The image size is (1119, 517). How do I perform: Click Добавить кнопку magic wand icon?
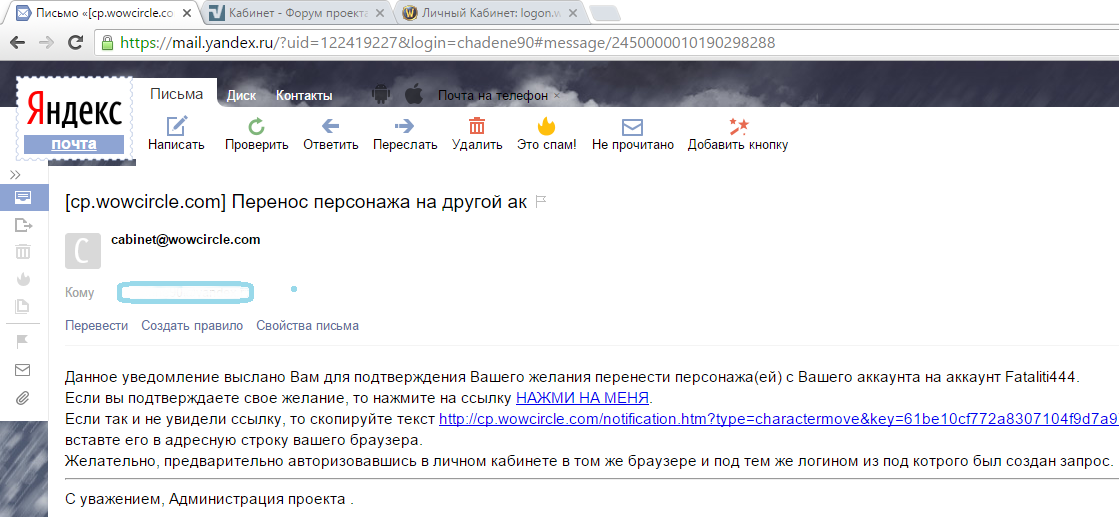point(738,126)
